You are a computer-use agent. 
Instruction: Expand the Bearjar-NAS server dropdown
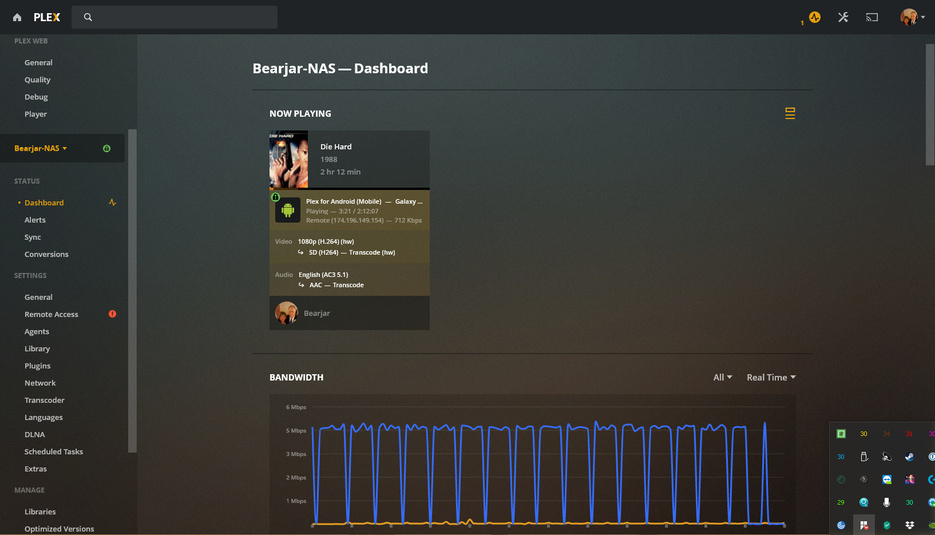(41, 149)
